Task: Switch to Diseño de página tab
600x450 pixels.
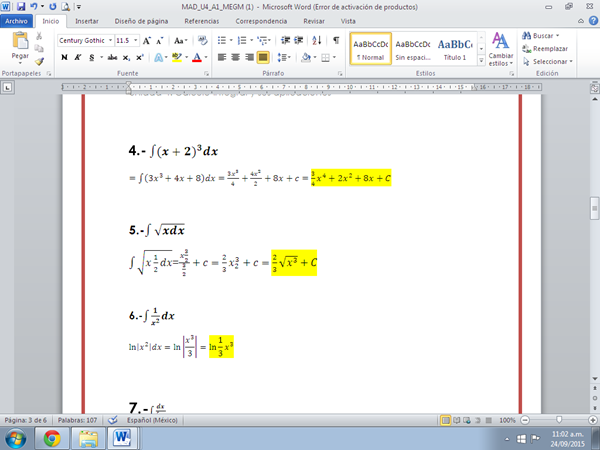Action: point(141,21)
